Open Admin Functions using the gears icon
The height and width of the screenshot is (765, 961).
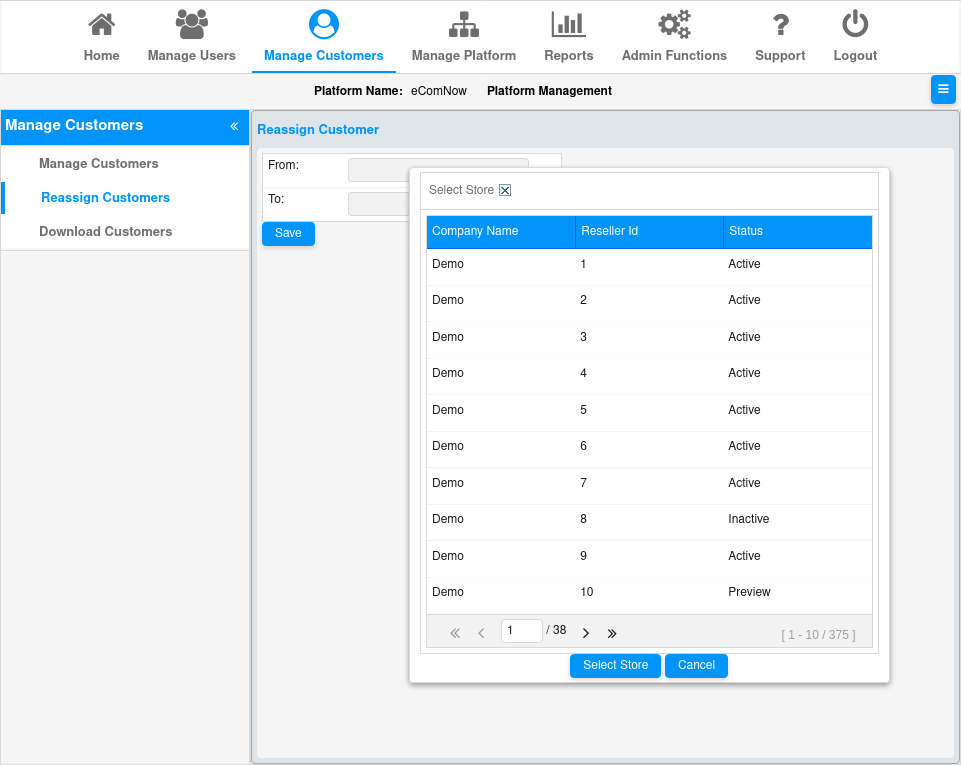tap(673, 22)
